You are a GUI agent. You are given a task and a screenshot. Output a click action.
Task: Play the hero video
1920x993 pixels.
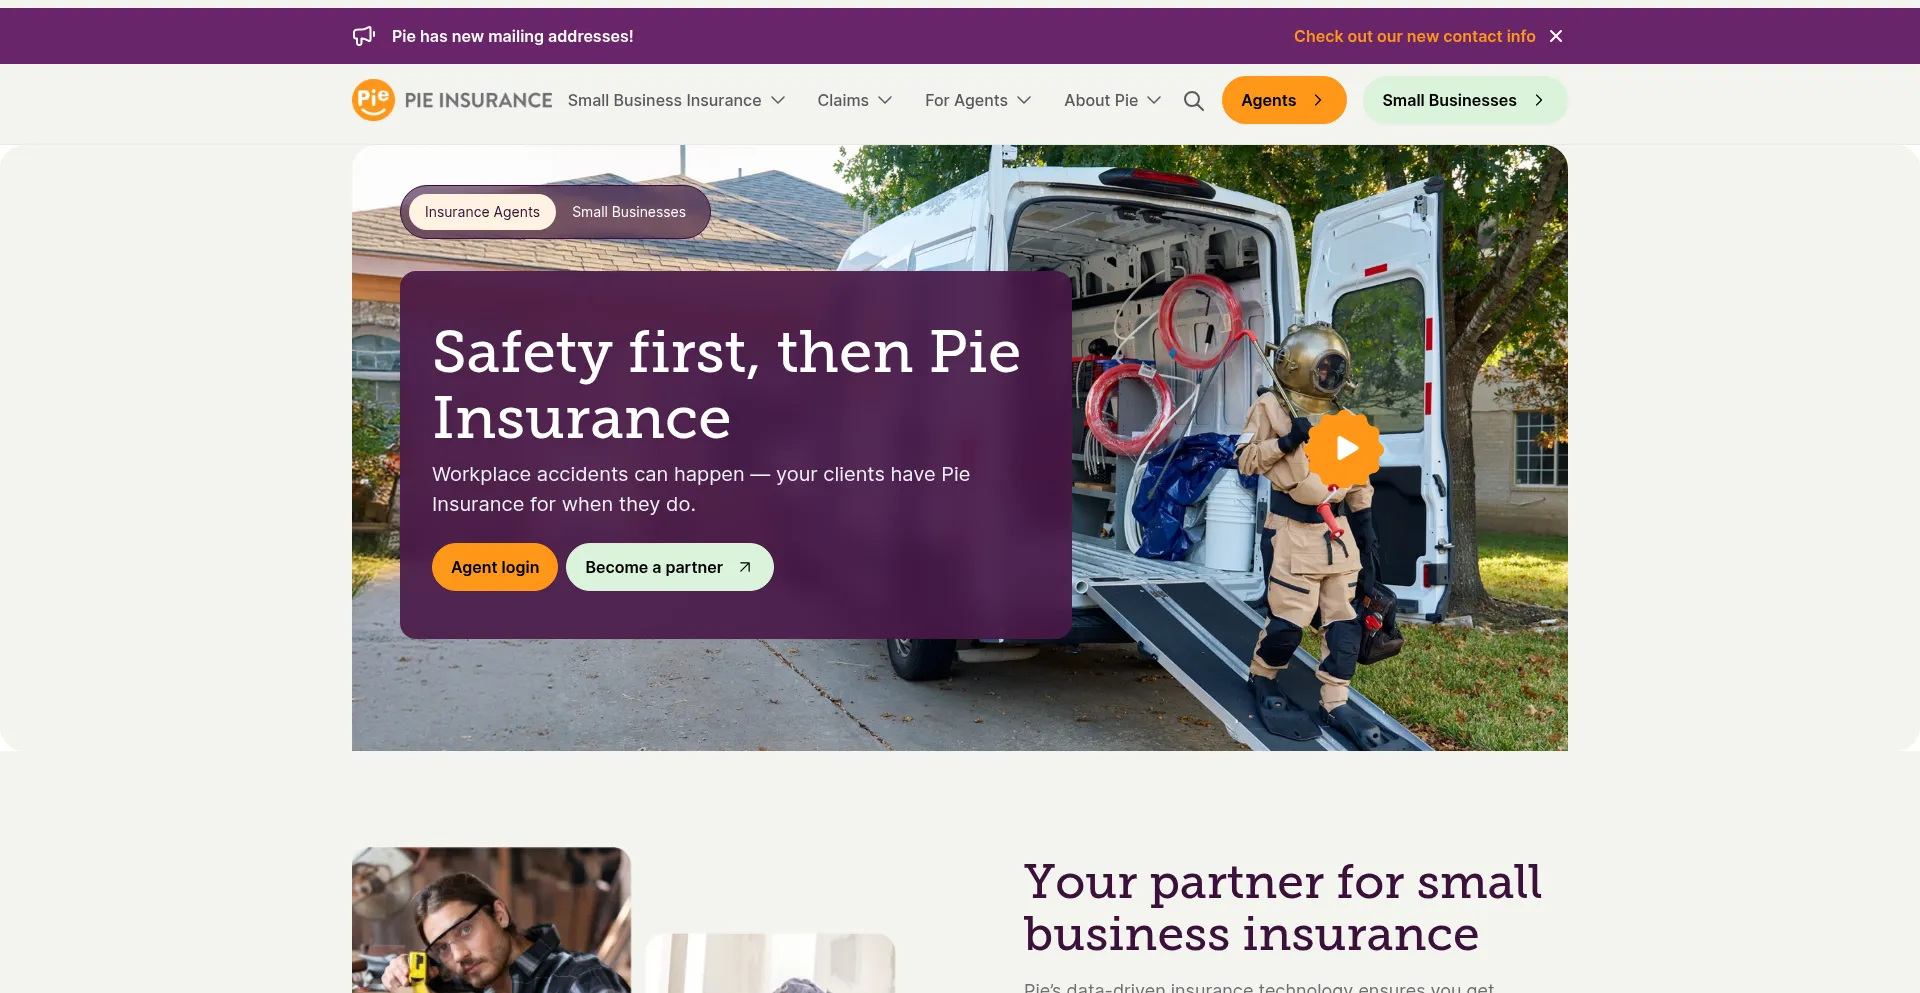pyautogui.click(x=1346, y=448)
